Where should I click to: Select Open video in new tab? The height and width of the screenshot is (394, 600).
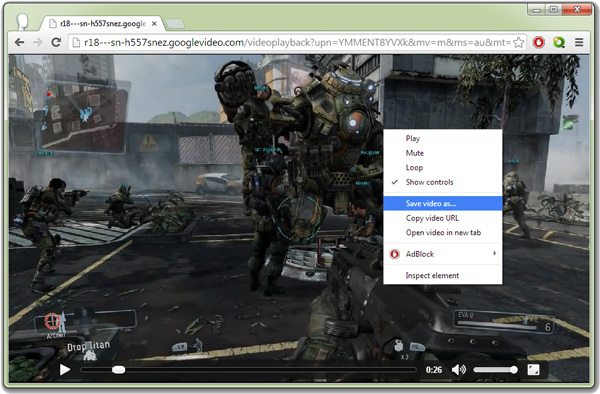[x=443, y=233]
